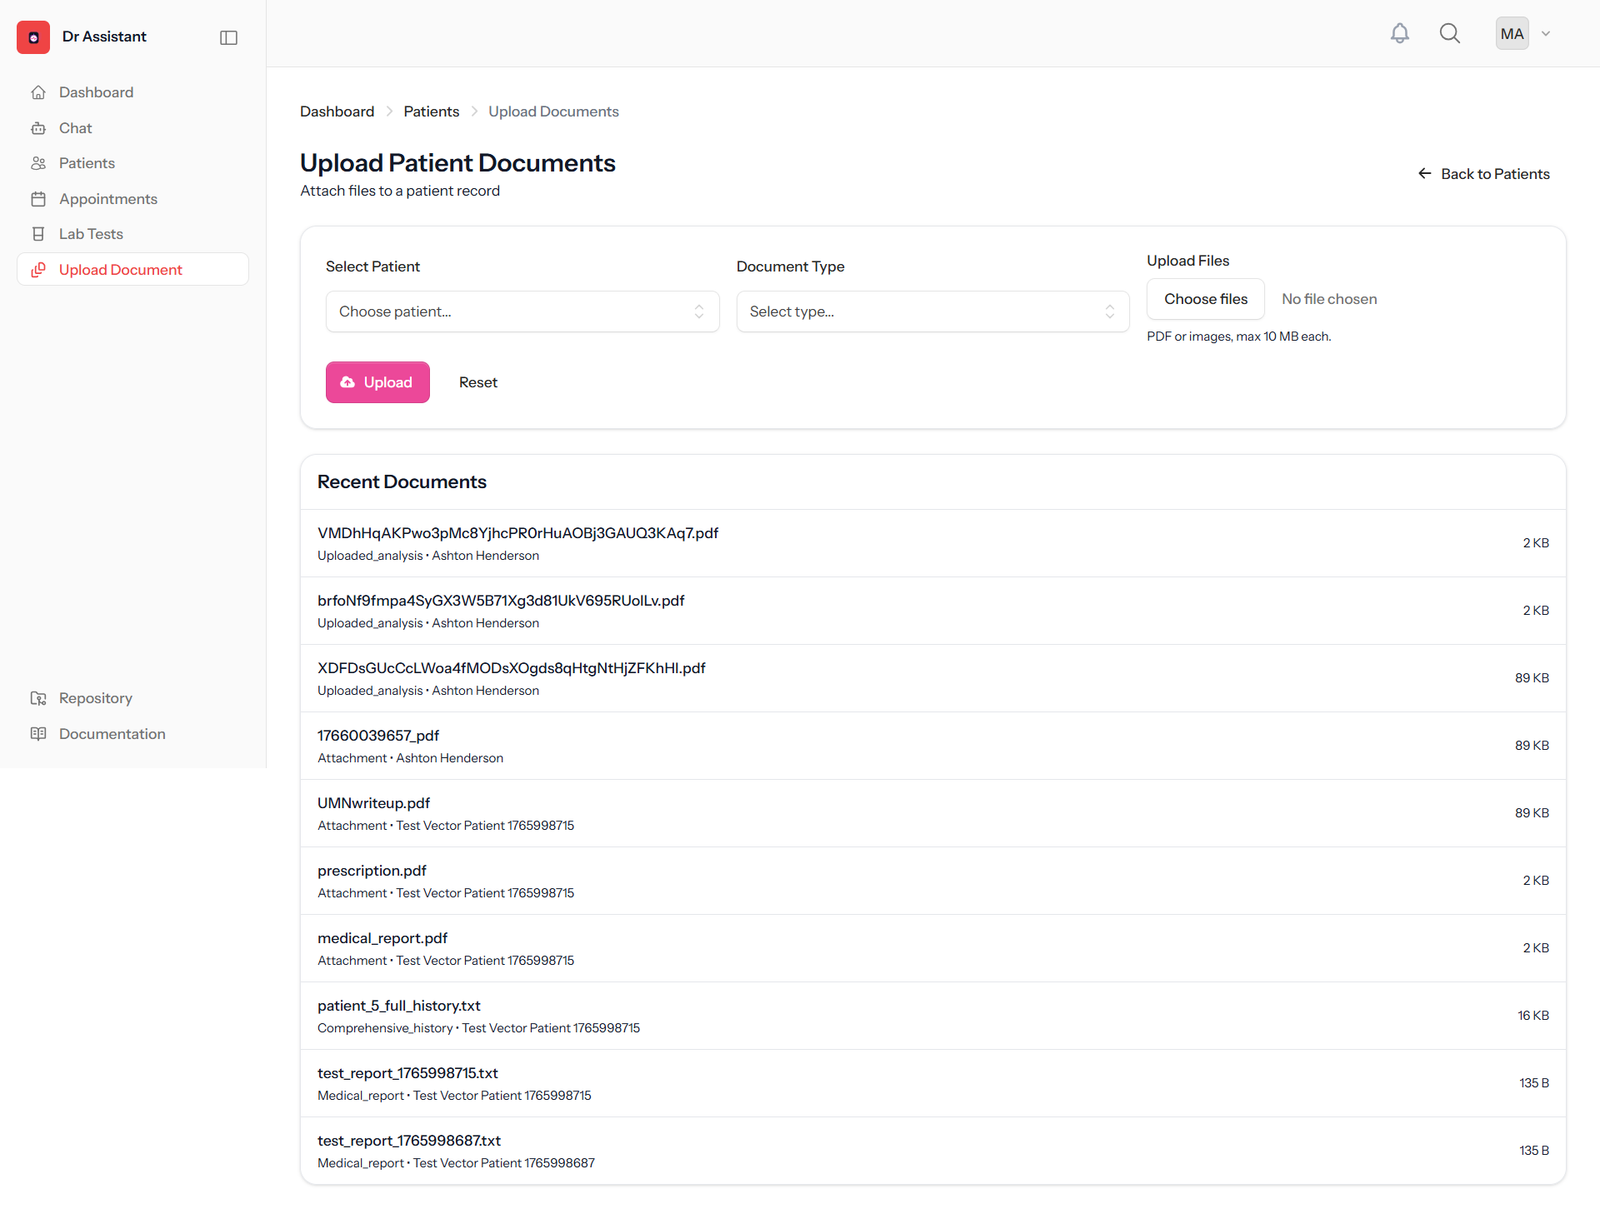This screenshot has height=1218, width=1600.
Task: Expand the Choose patient dropdown
Action: coord(522,312)
